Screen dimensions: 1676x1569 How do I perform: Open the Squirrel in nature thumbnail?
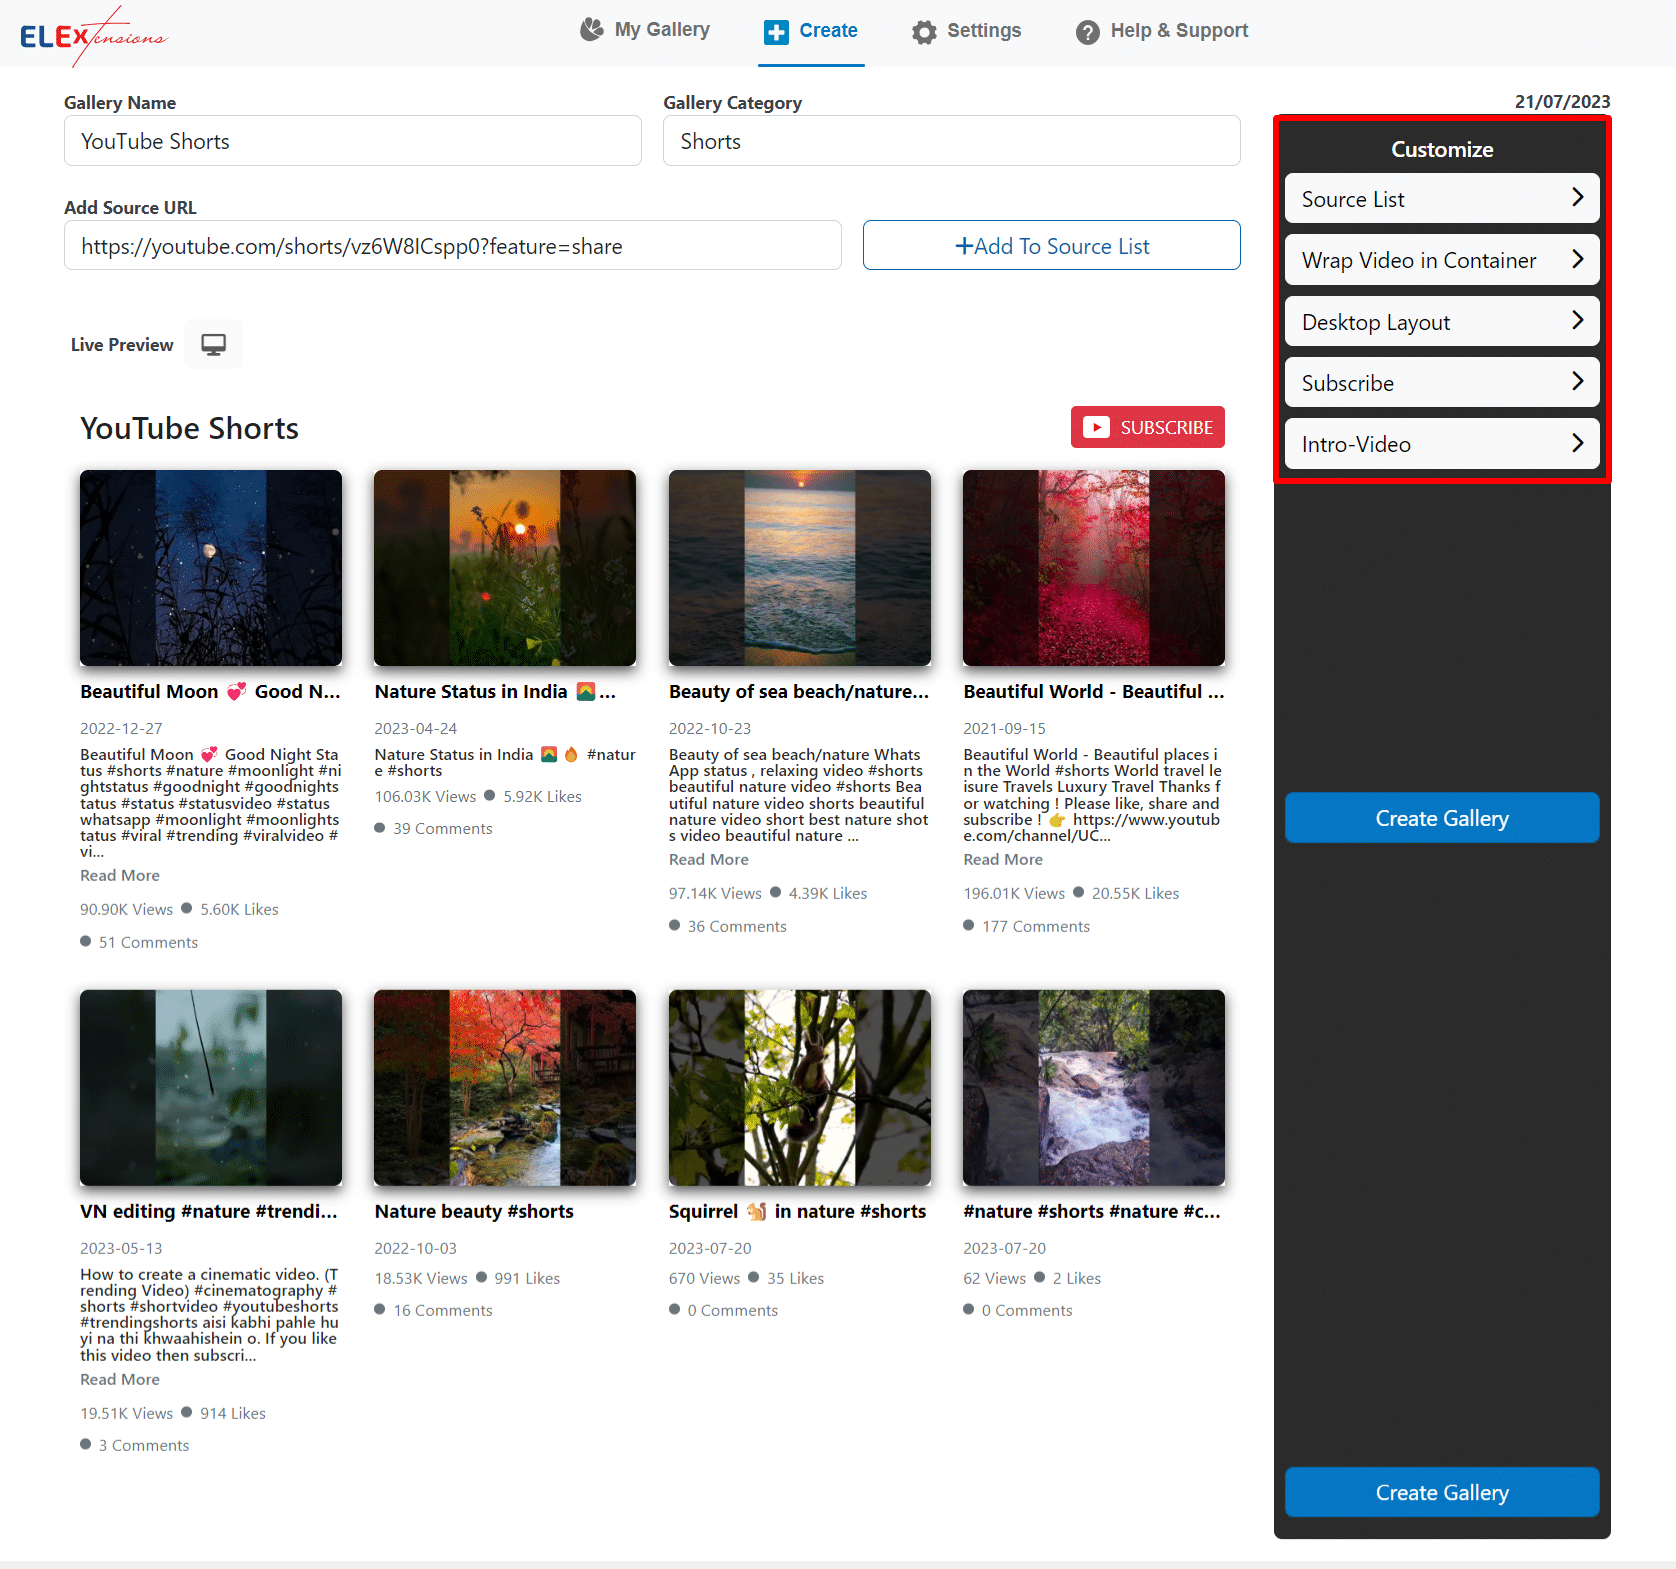tap(800, 1088)
